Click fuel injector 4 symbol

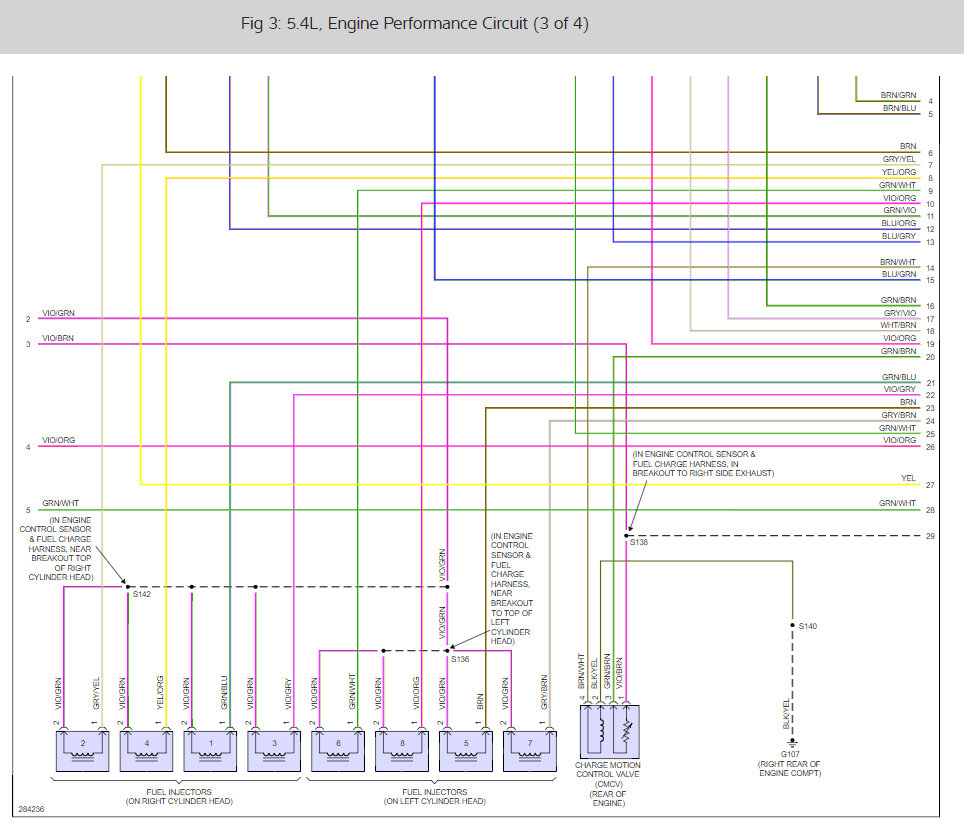[146, 750]
